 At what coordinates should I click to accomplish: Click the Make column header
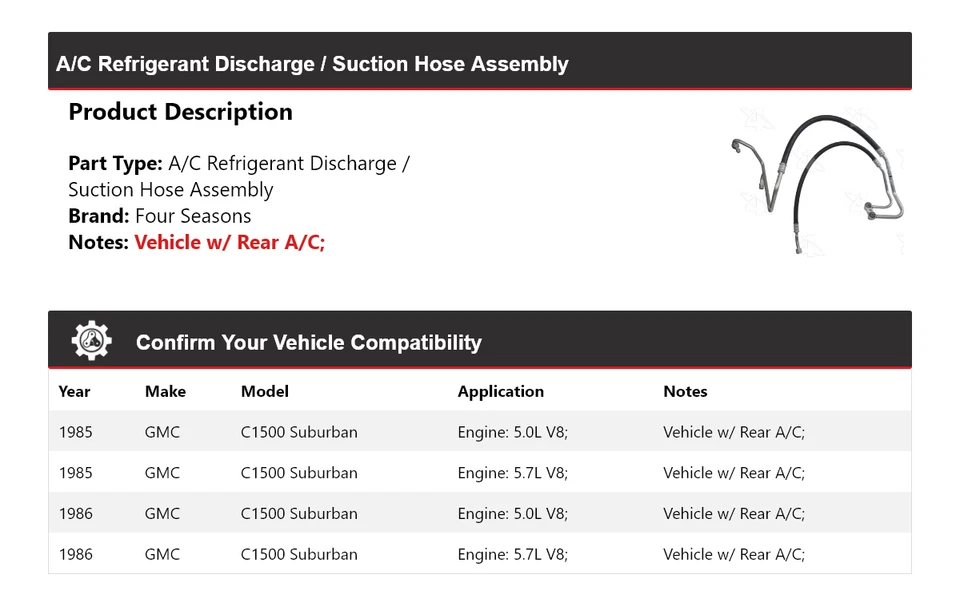165,392
